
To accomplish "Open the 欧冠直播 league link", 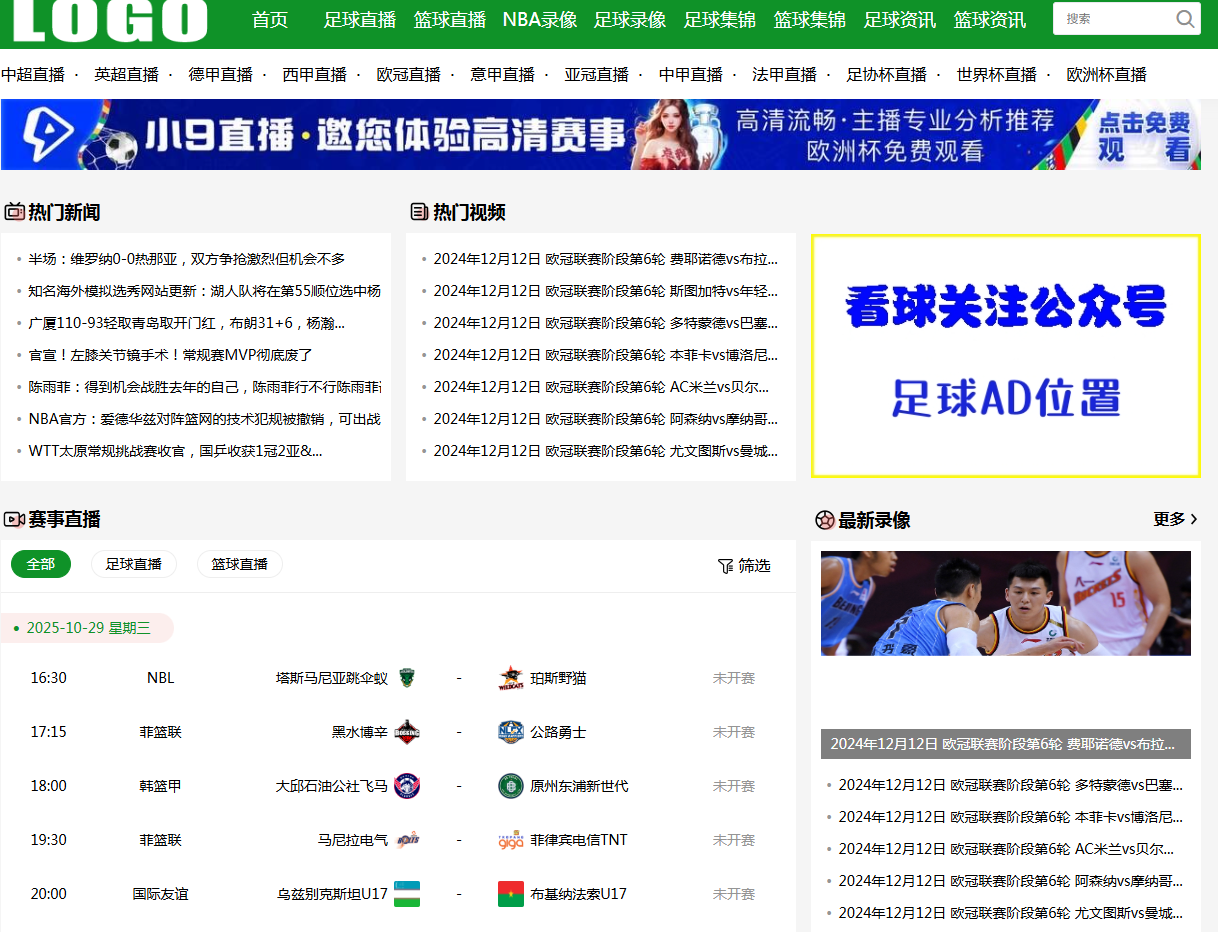I will 409,74.
